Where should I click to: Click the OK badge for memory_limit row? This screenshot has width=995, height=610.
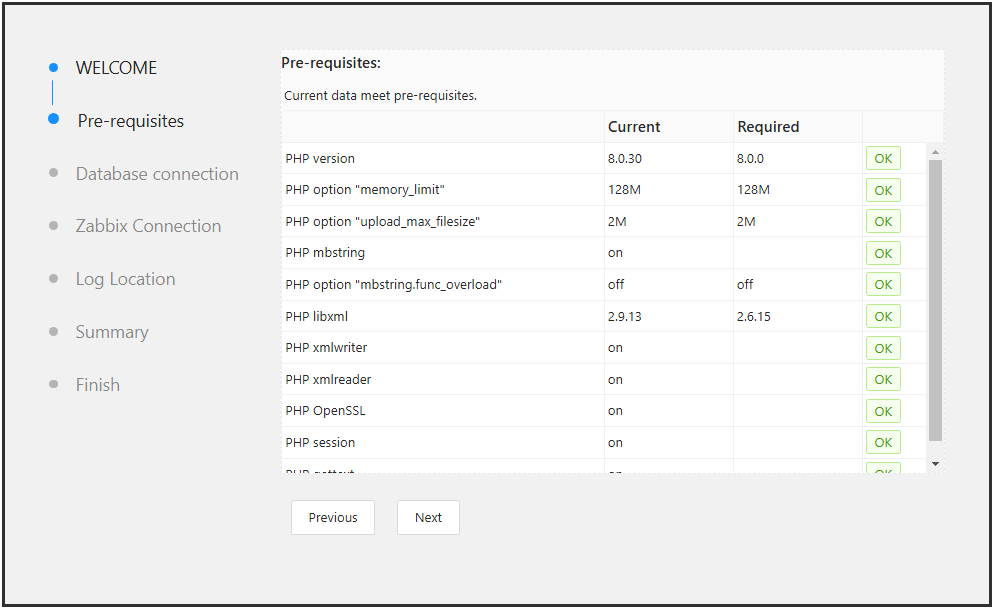883,190
